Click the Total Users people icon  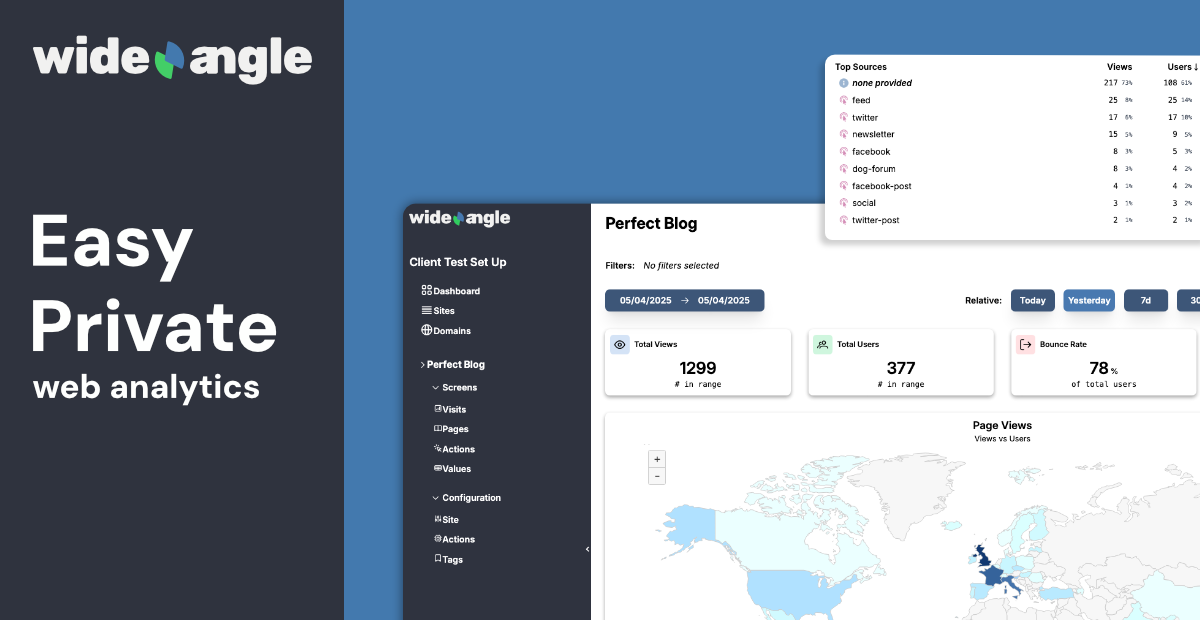[x=823, y=344]
